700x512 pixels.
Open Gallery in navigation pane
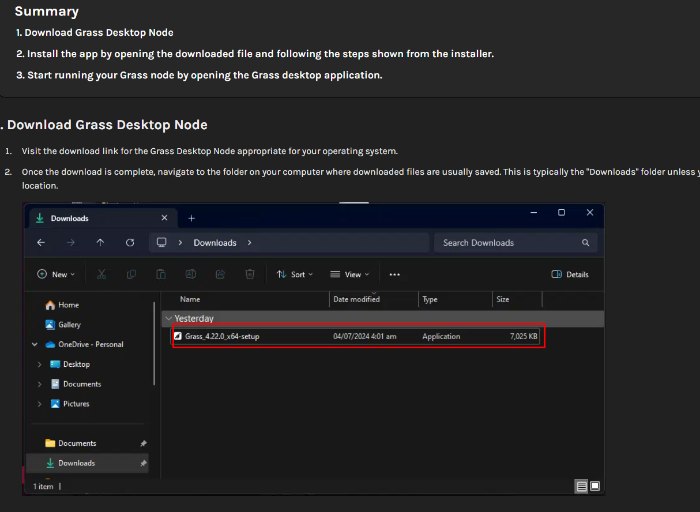(63, 325)
